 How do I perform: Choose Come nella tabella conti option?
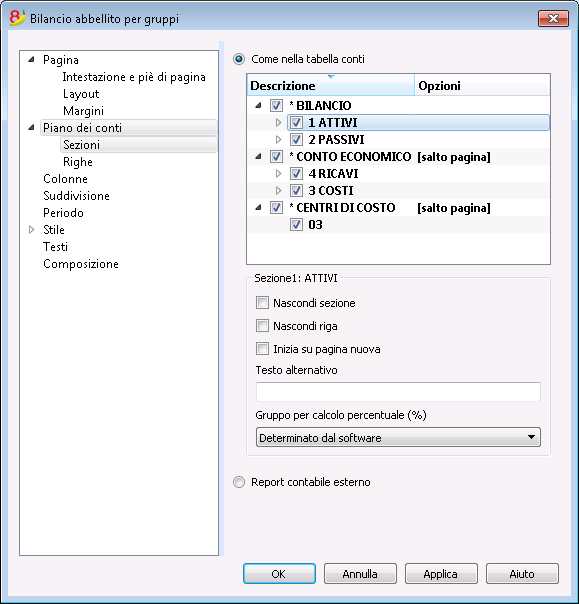tap(239, 59)
